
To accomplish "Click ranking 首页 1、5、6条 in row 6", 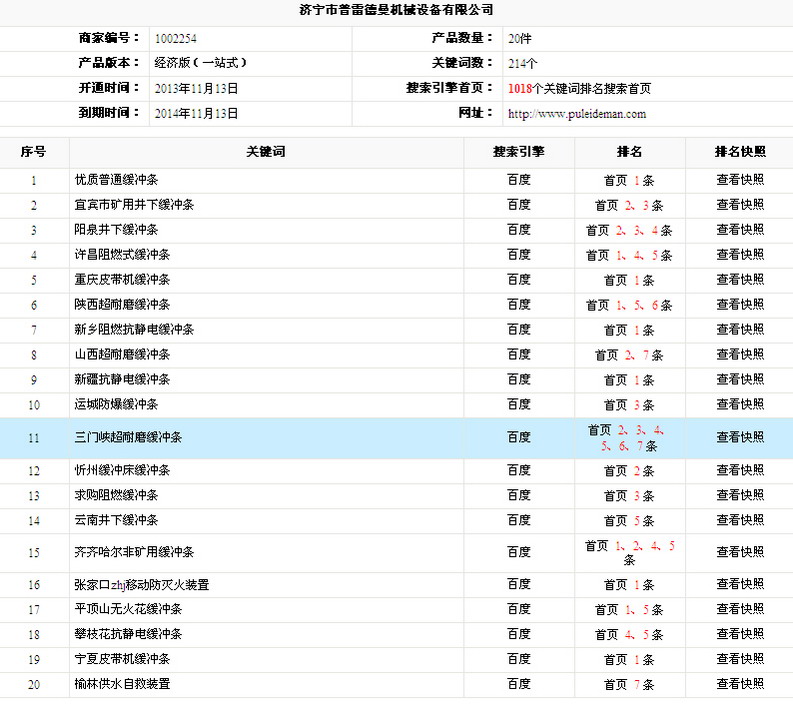I will click(x=629, y=305).
